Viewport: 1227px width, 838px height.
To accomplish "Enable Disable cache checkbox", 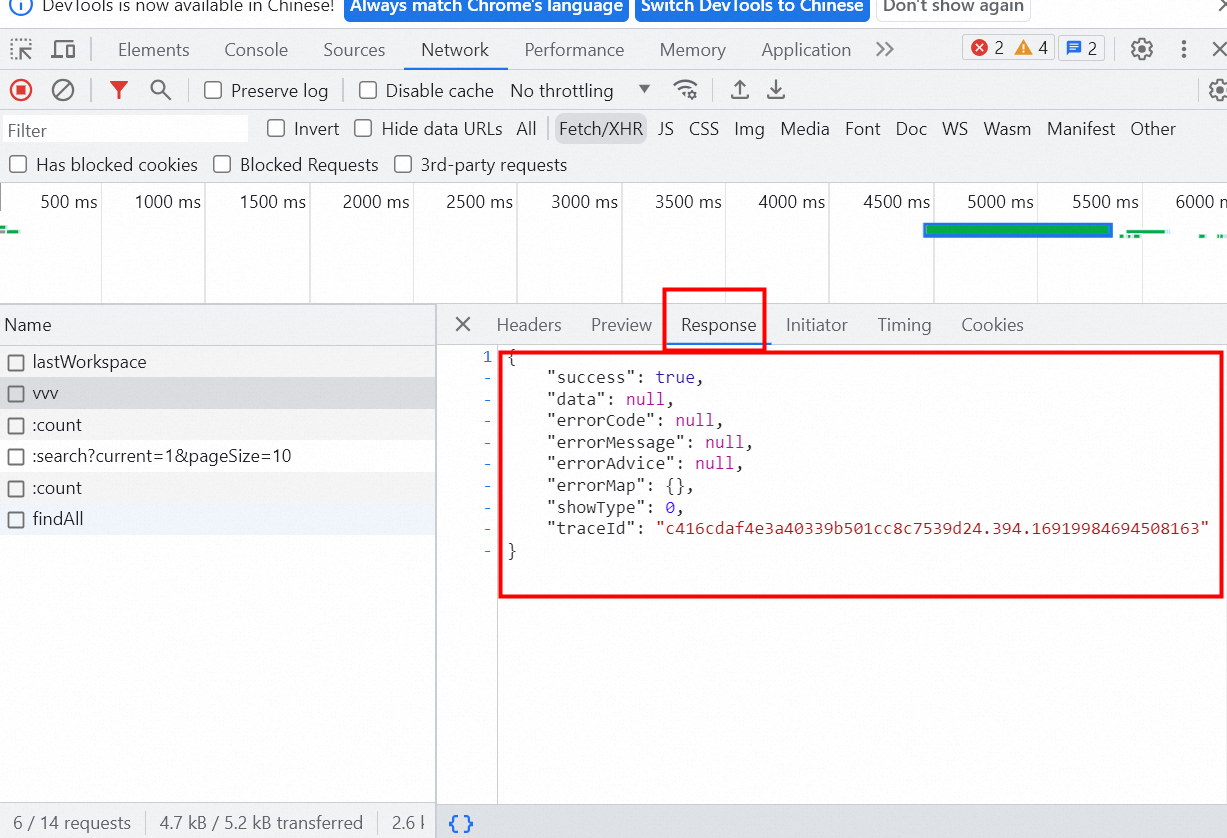I will coord(368,91).
